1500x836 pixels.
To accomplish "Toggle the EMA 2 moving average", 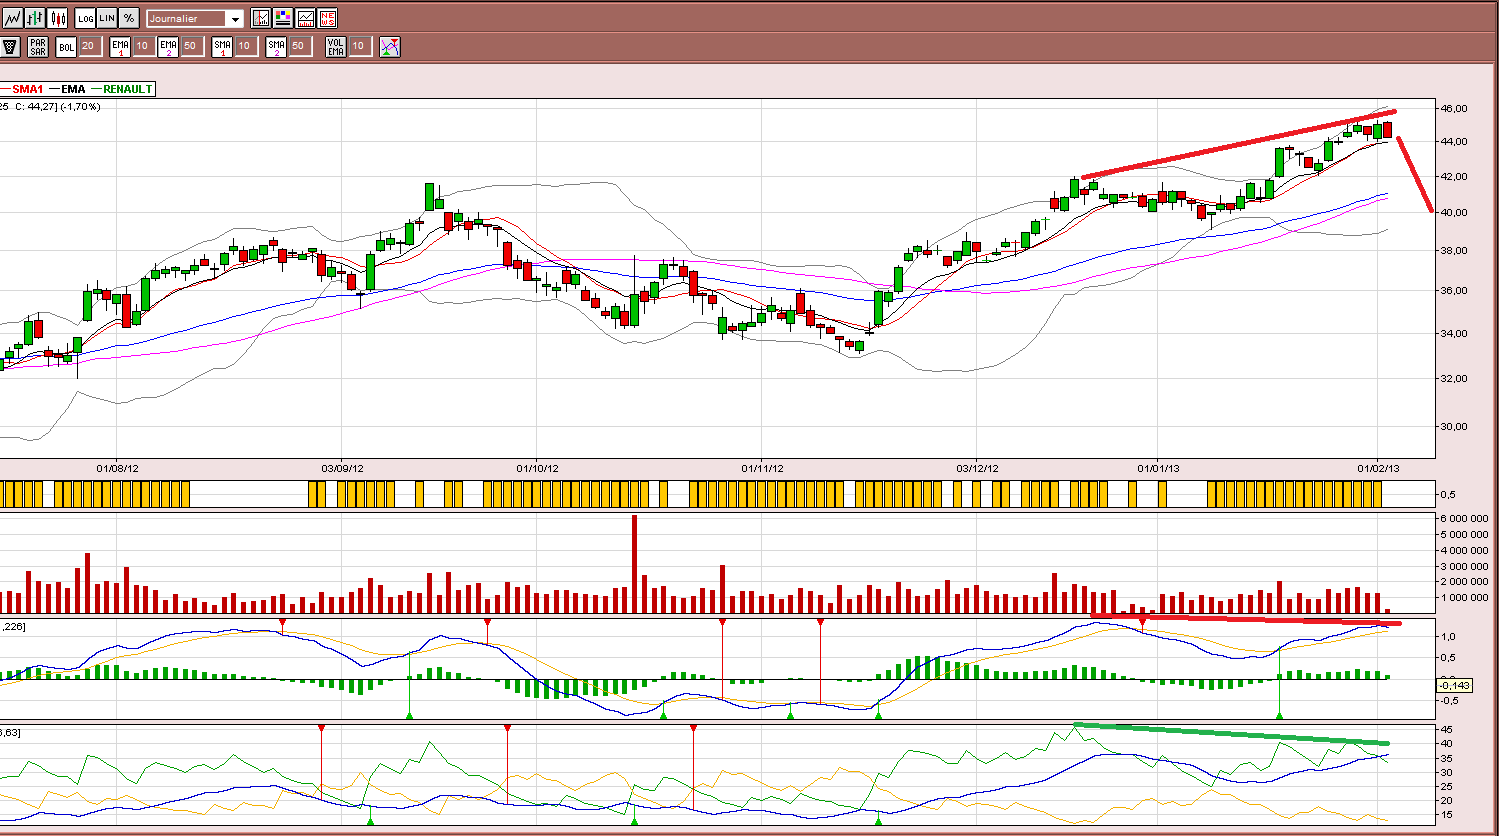I will pyautogui.click(x=168, y=46).
